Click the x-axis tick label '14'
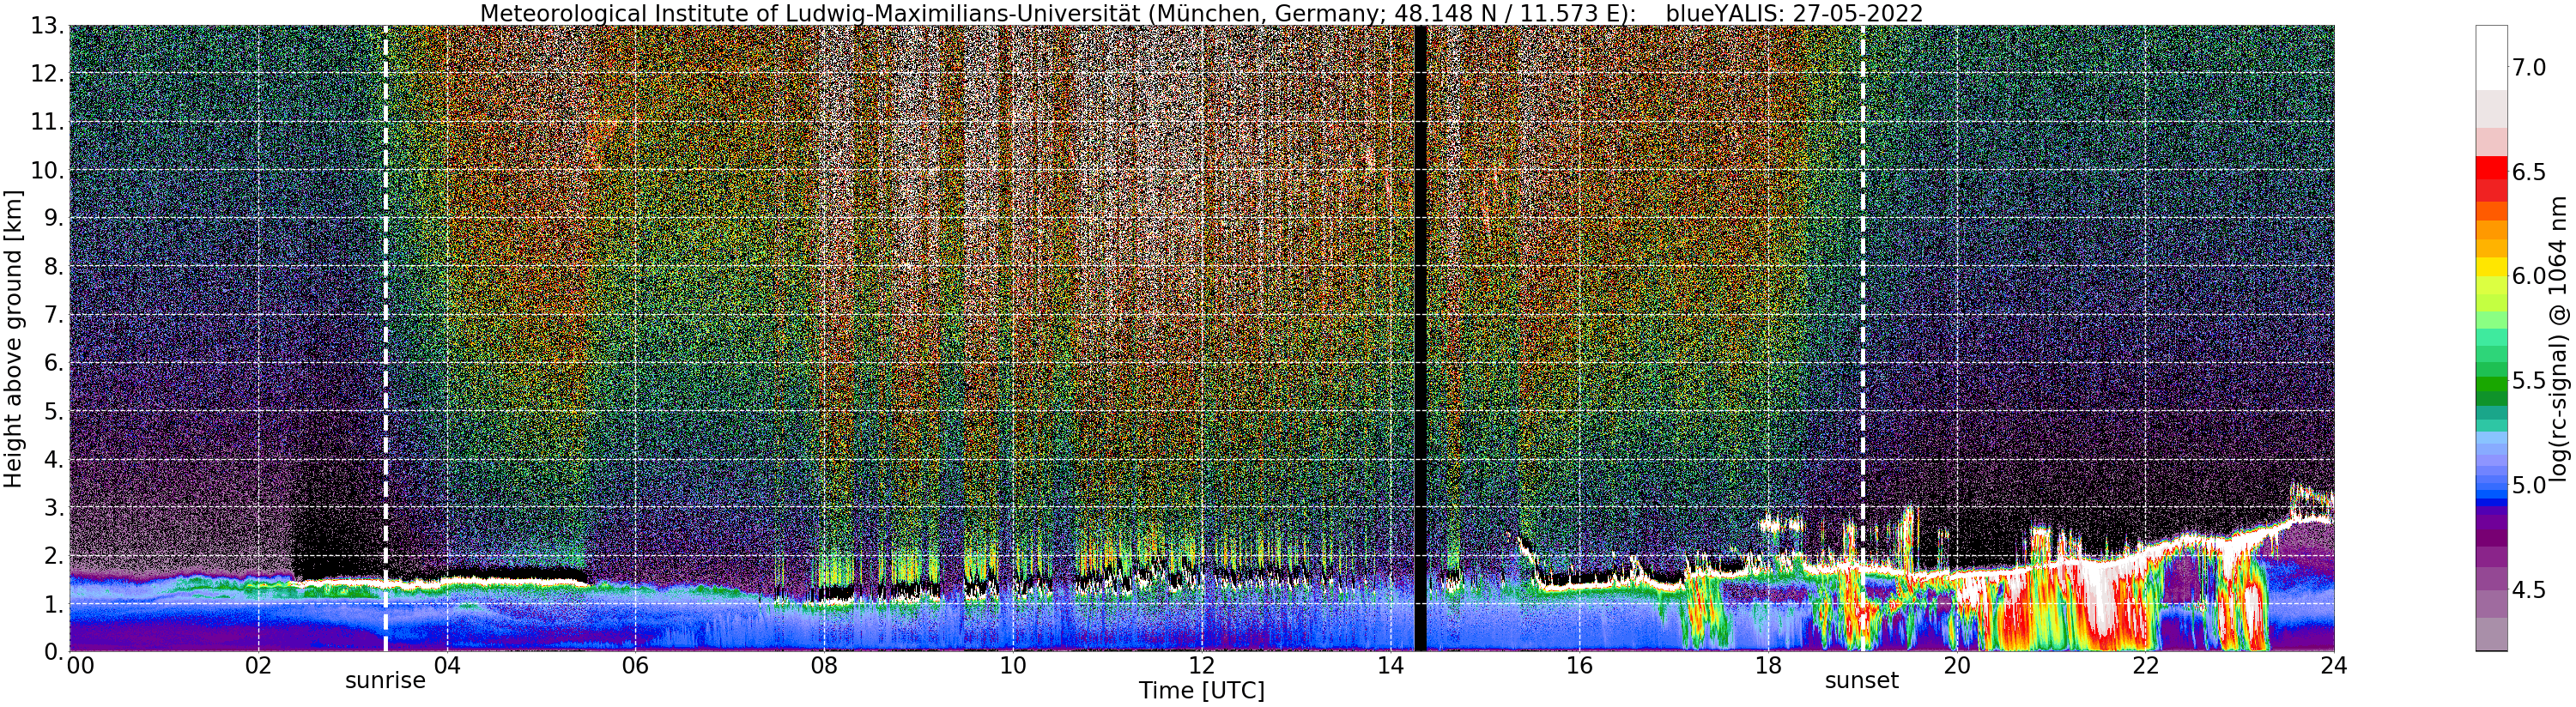 1390,667
